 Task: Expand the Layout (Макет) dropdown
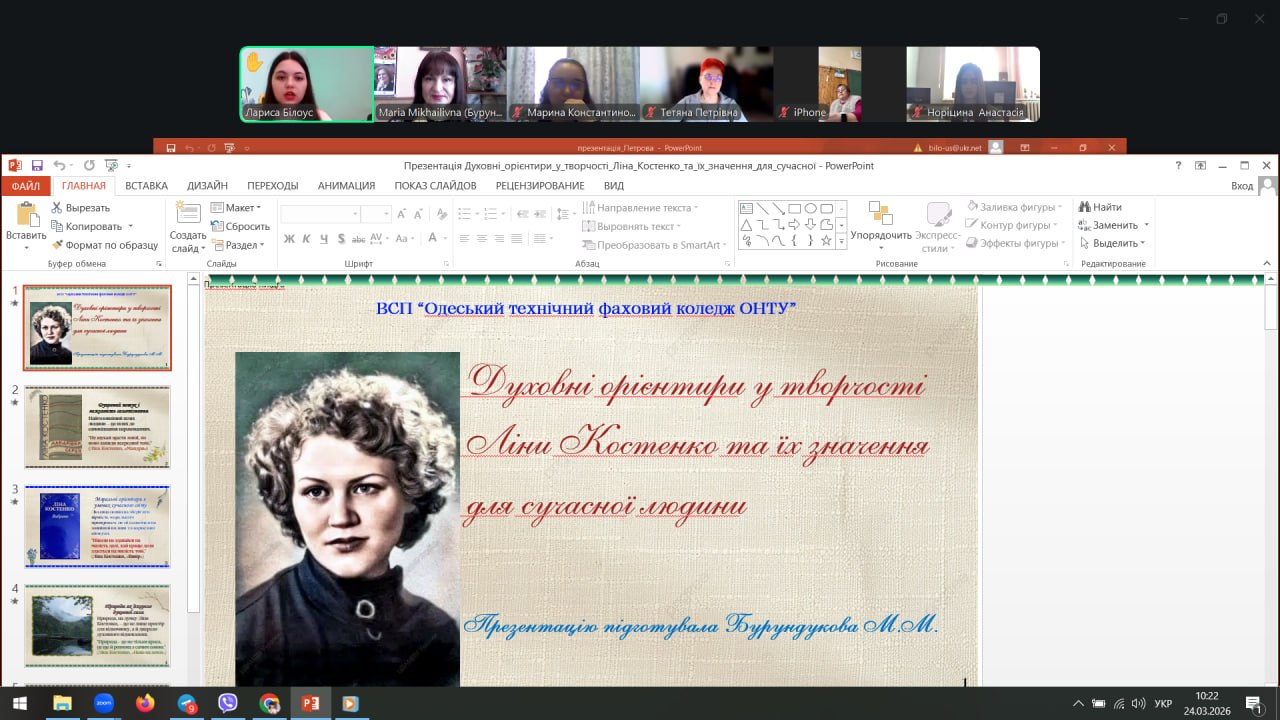pyautogui.click(x=236, y=208)
